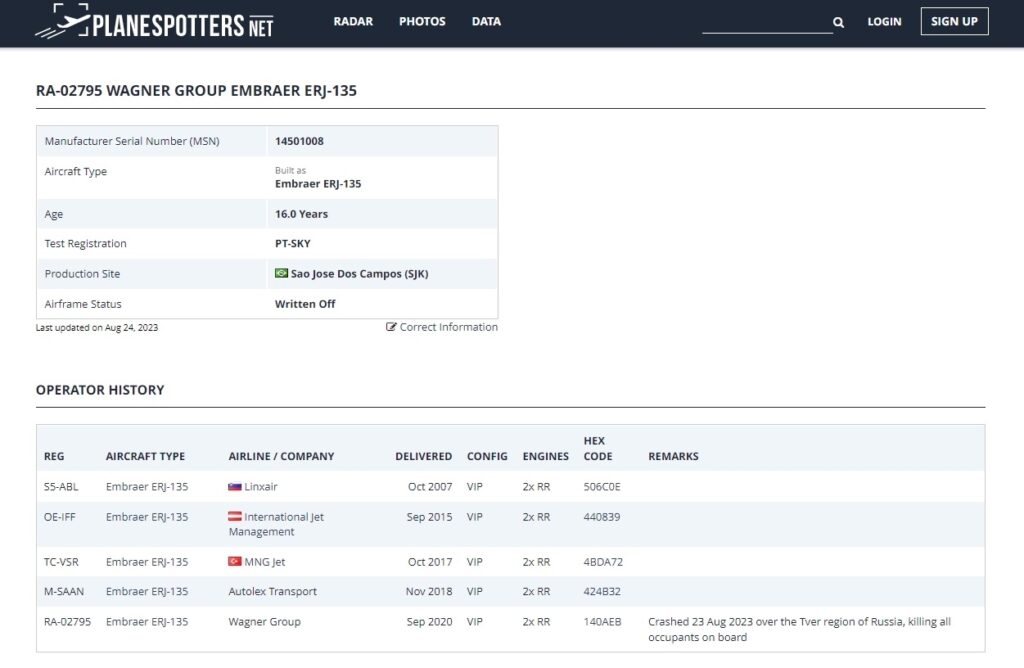Screen dimensions: 1024x668
Task: Open the Wagner Group operator link
Action: click(x=264, y=622)
